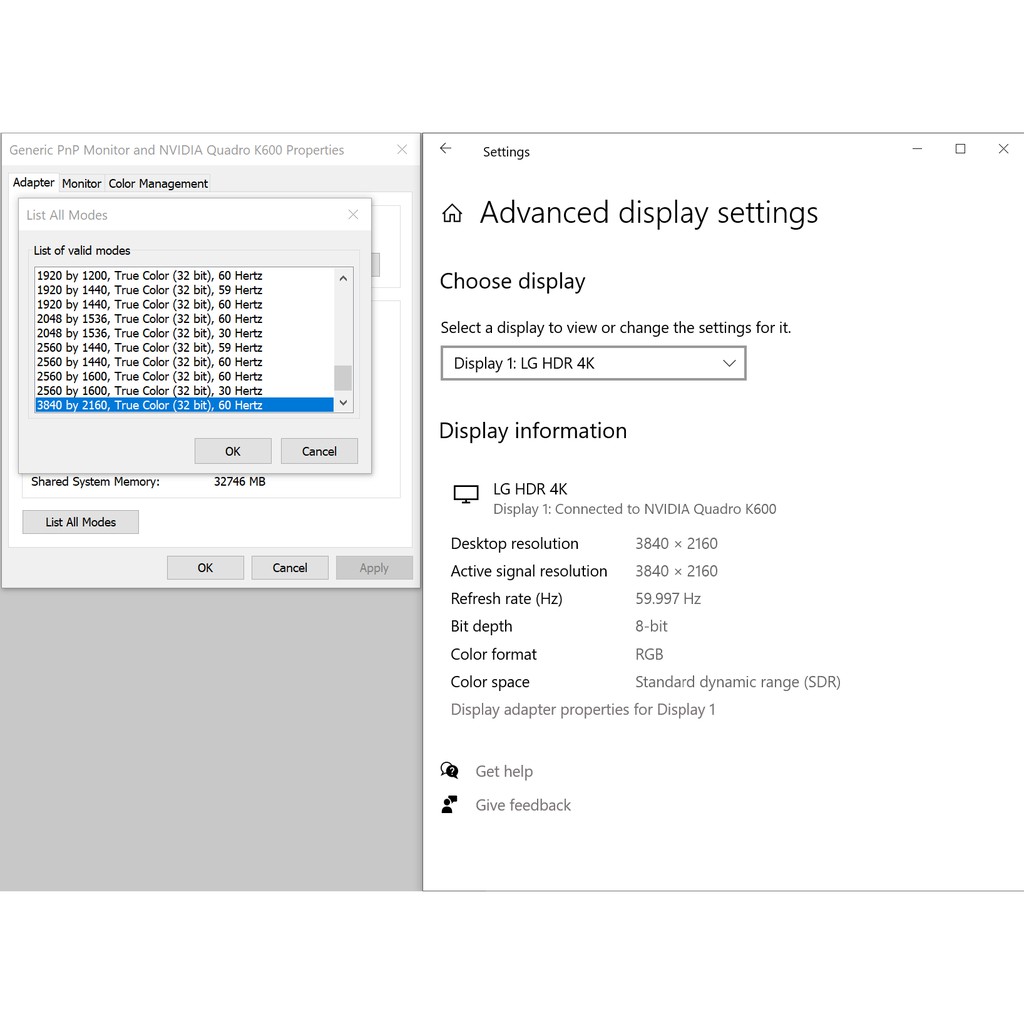
Task: Click the List All Modes button
Action: pyautogui.click(x=81, y=522)
